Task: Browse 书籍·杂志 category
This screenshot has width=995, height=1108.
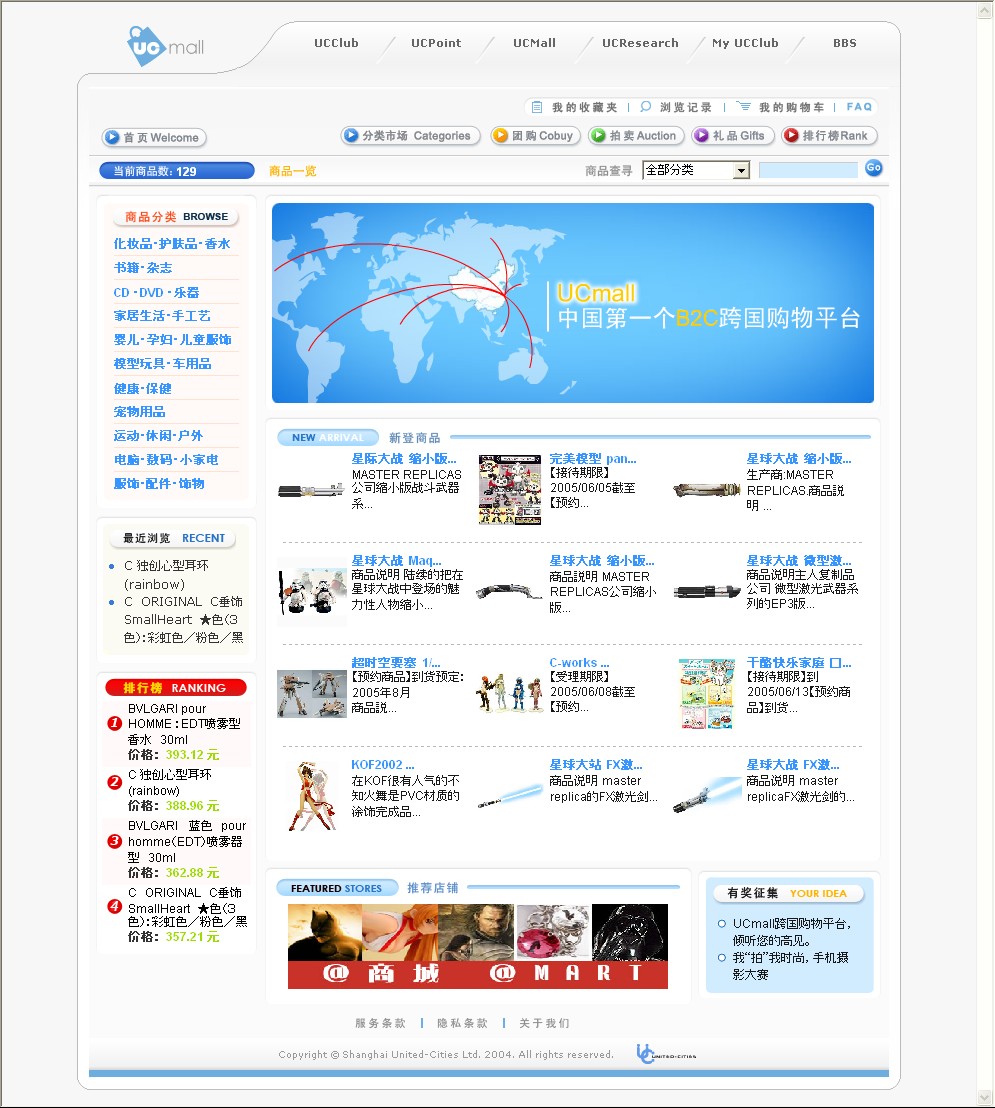Action: pyautogui.click(x=143, y=268)
